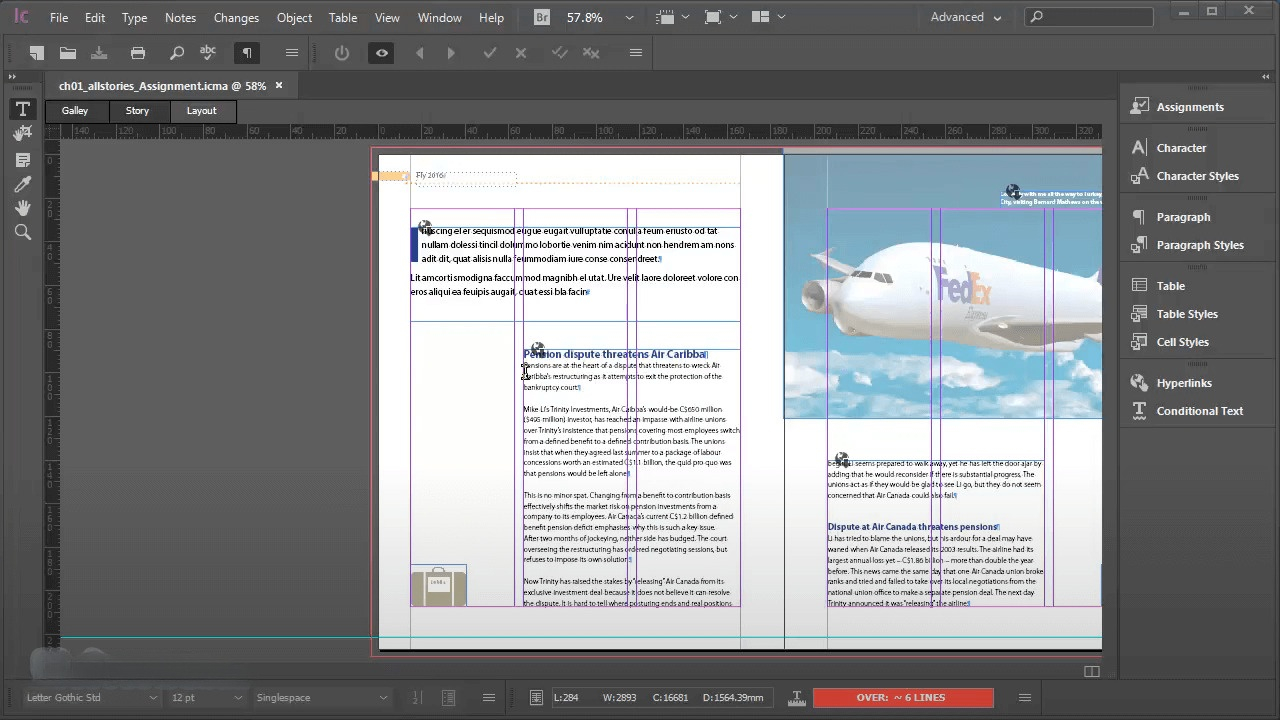Close the ch01_allstories_Assignment.icma tab

pyautogui.click(x=279, y=86)
